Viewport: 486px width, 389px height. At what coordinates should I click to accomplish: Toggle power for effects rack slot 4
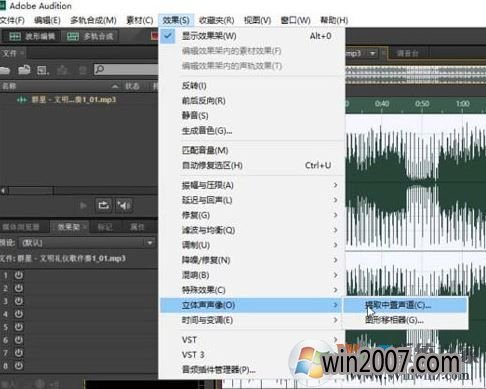(x=19, y=314)
